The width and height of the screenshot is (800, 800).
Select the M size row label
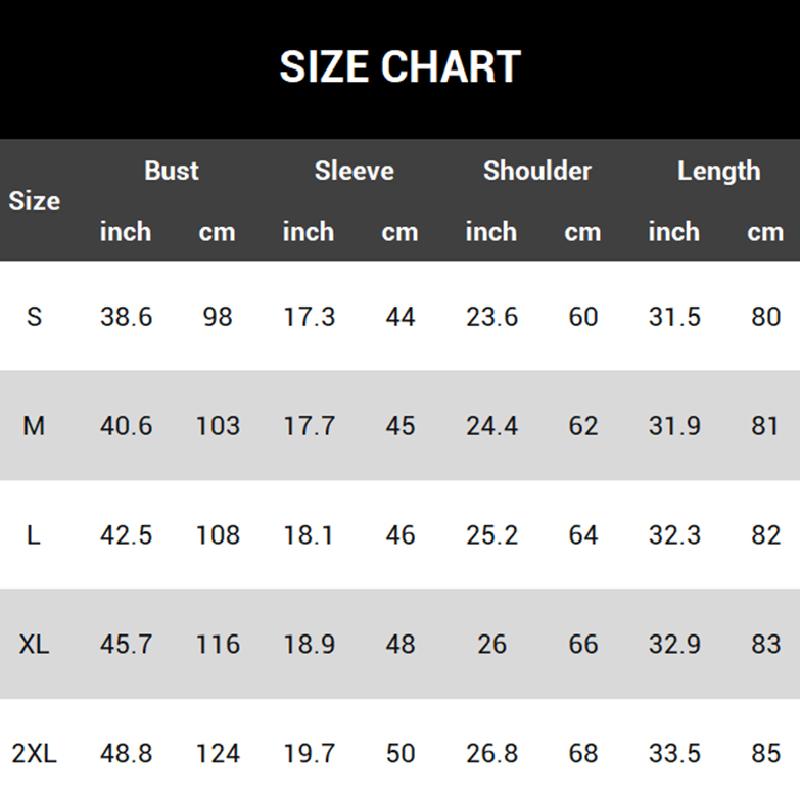pyautogui.click(x=34, y=426)
